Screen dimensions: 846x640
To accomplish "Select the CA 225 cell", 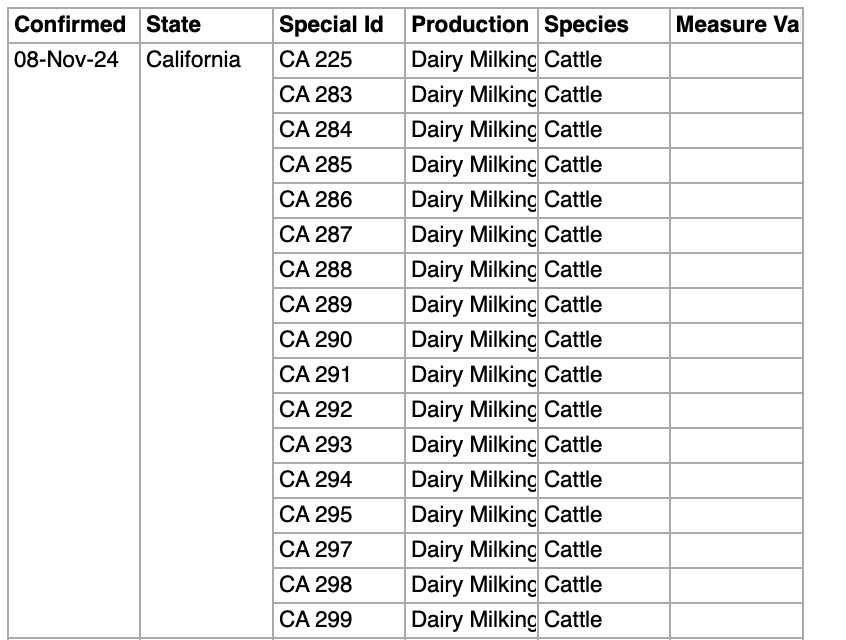I will tap(316, 60).
